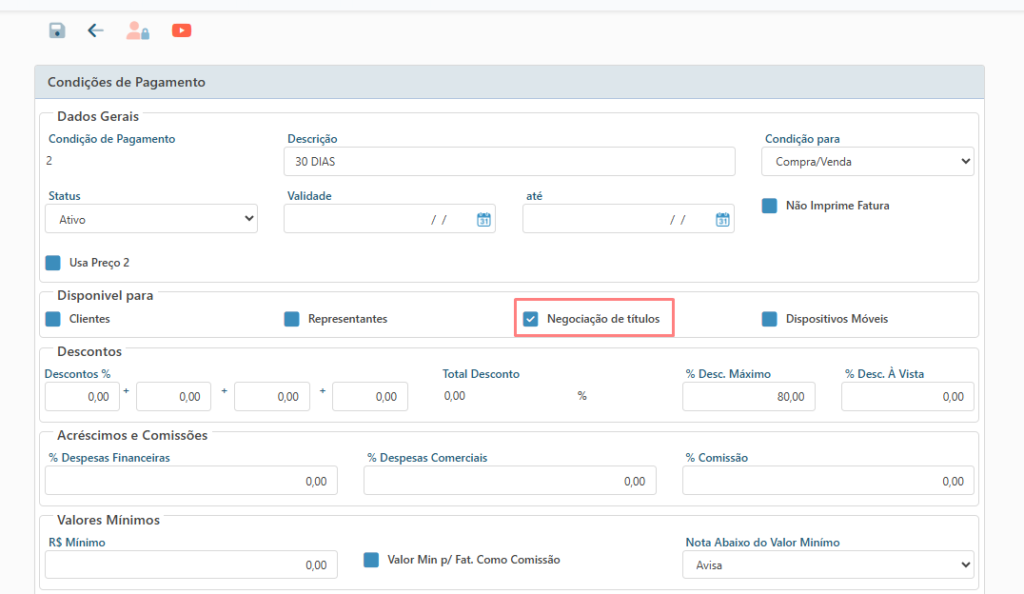Open the 'até' date calendar icon
Image resolution: width=1024 pixels, height=594 pixels.
722,220
